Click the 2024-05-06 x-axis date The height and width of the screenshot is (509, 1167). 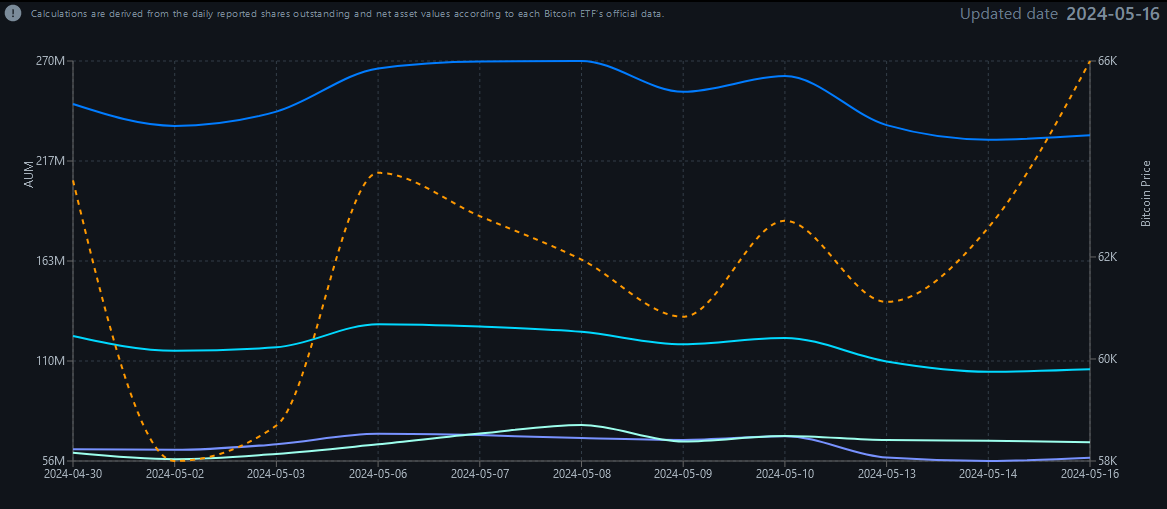pos(377,473)
